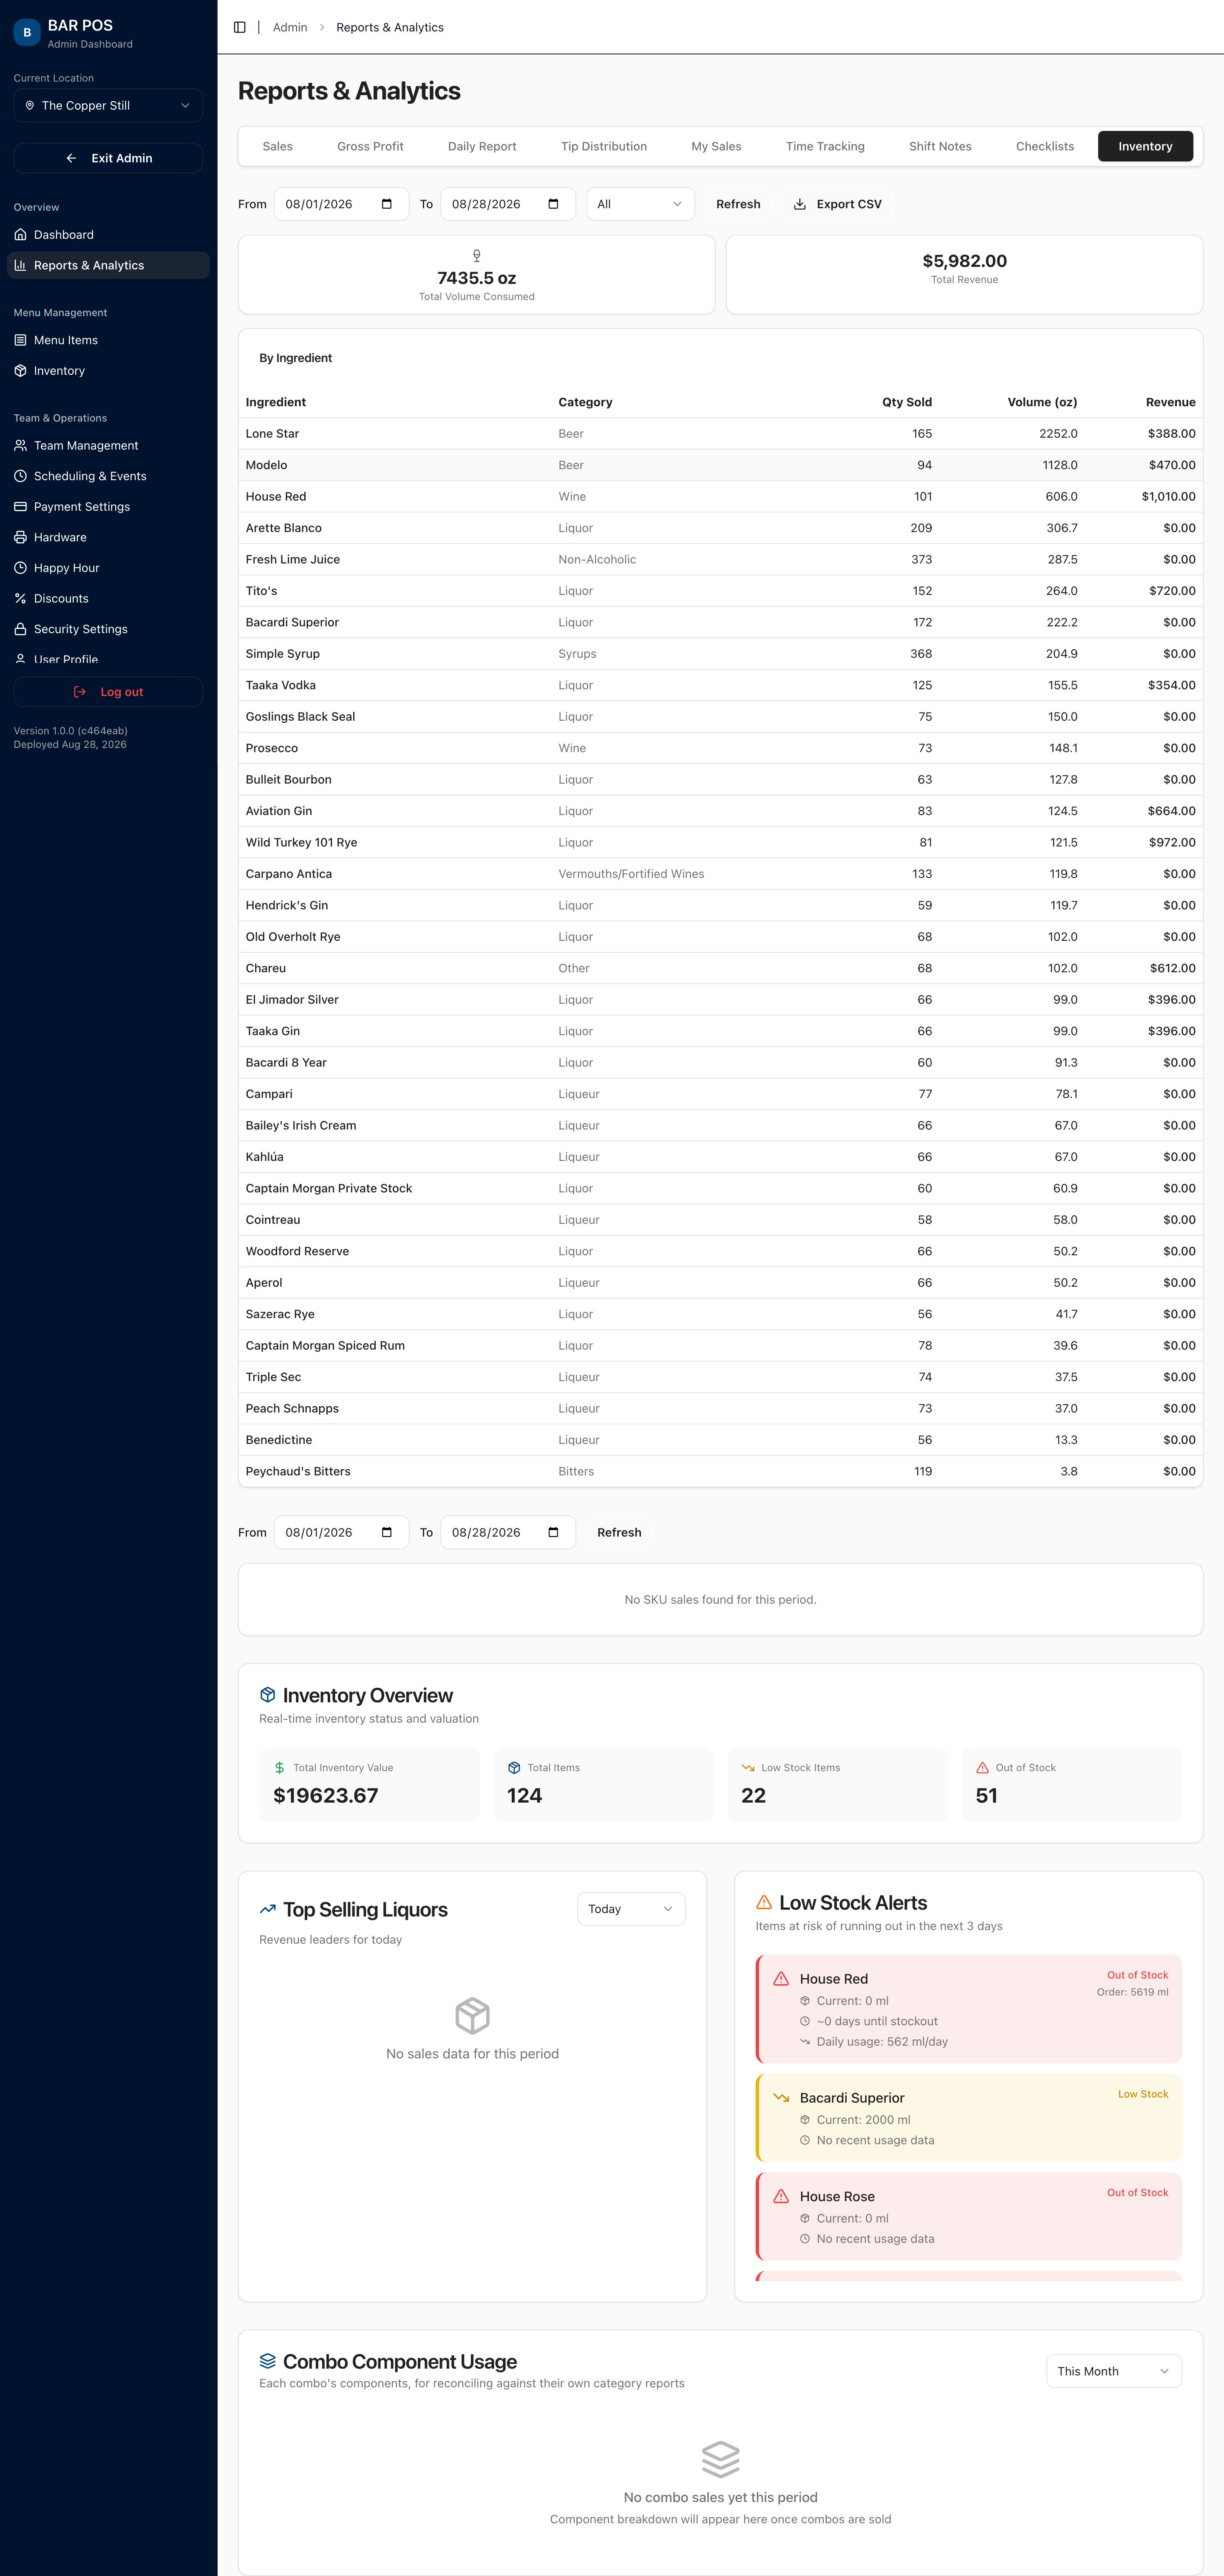The image size is (1224, 2576).
Task: Select the active Inventory tab
Action: pos(1145,146)
